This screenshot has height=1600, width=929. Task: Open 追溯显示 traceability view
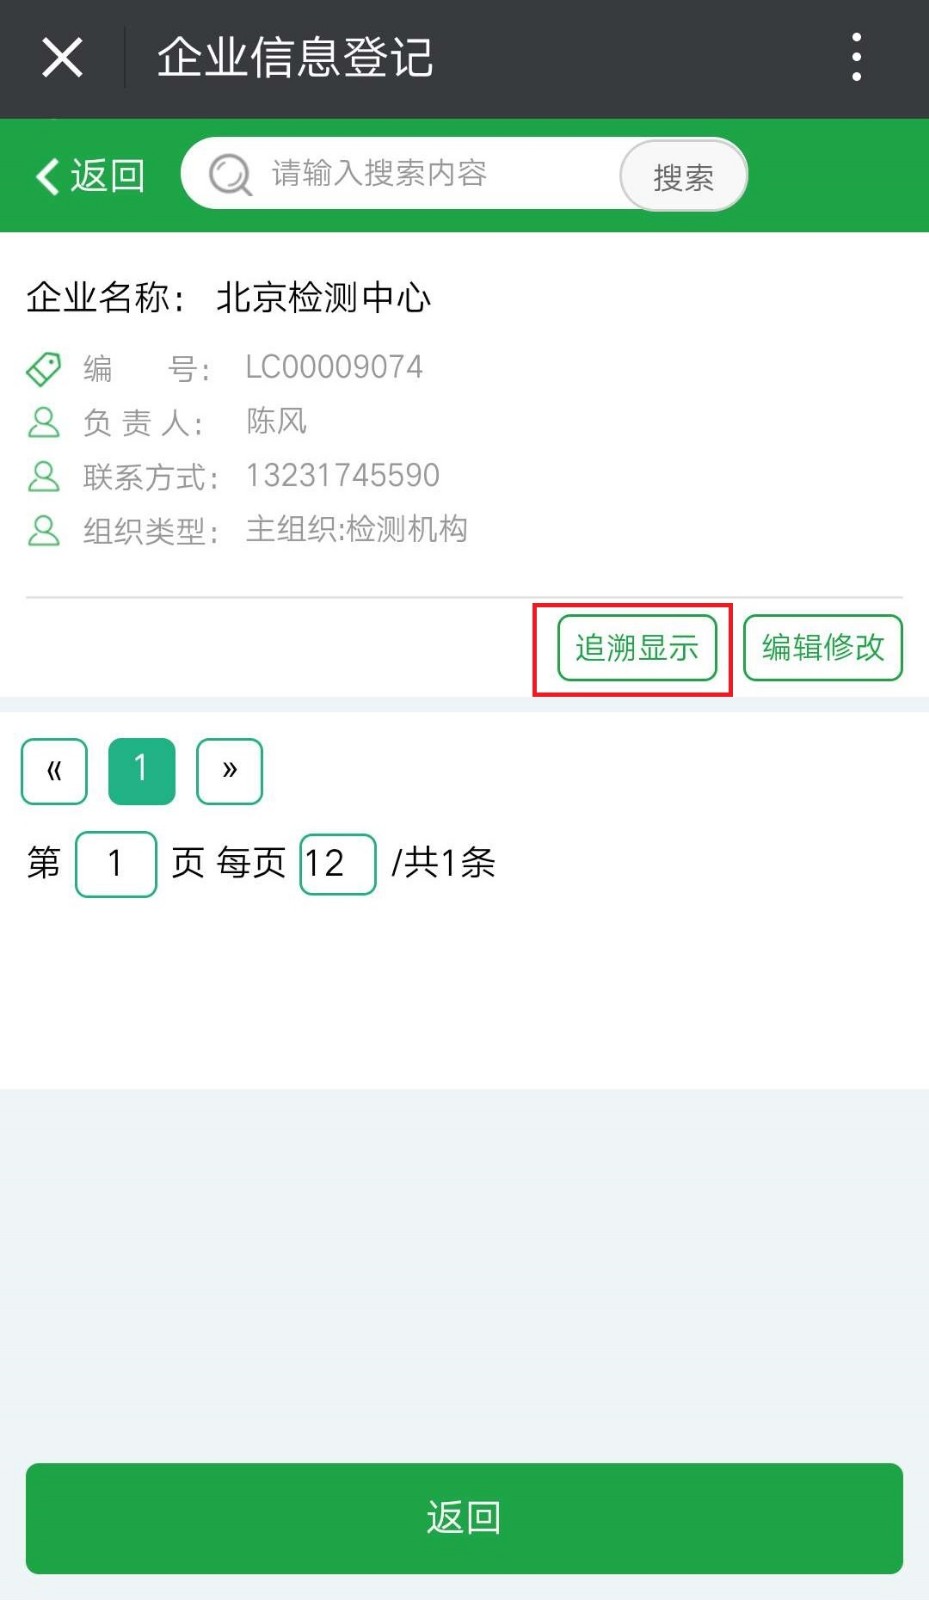[637, 648]
